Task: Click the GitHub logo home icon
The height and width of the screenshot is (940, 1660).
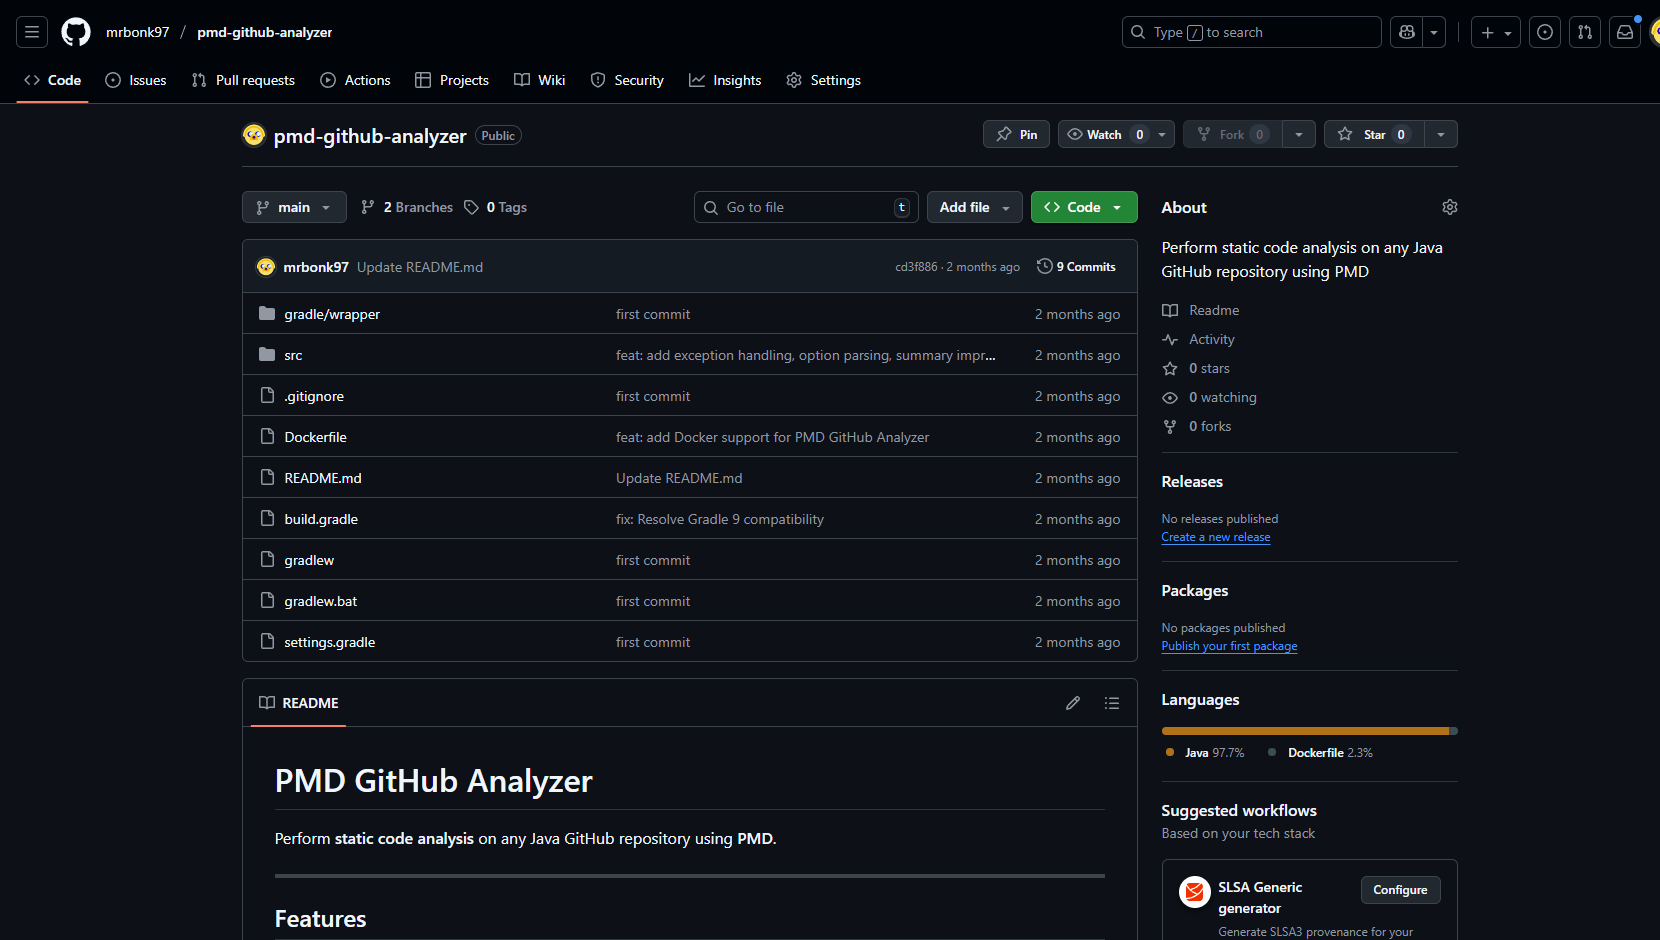Action: click(x=76, y=32)
